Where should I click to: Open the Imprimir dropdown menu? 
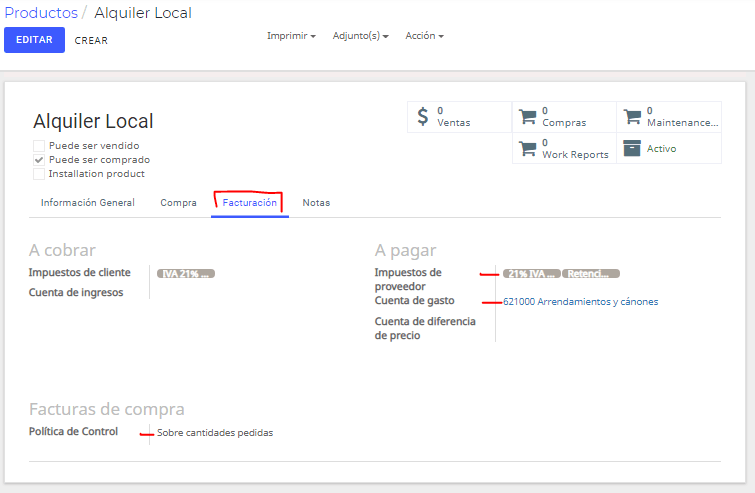click(291, 36)
